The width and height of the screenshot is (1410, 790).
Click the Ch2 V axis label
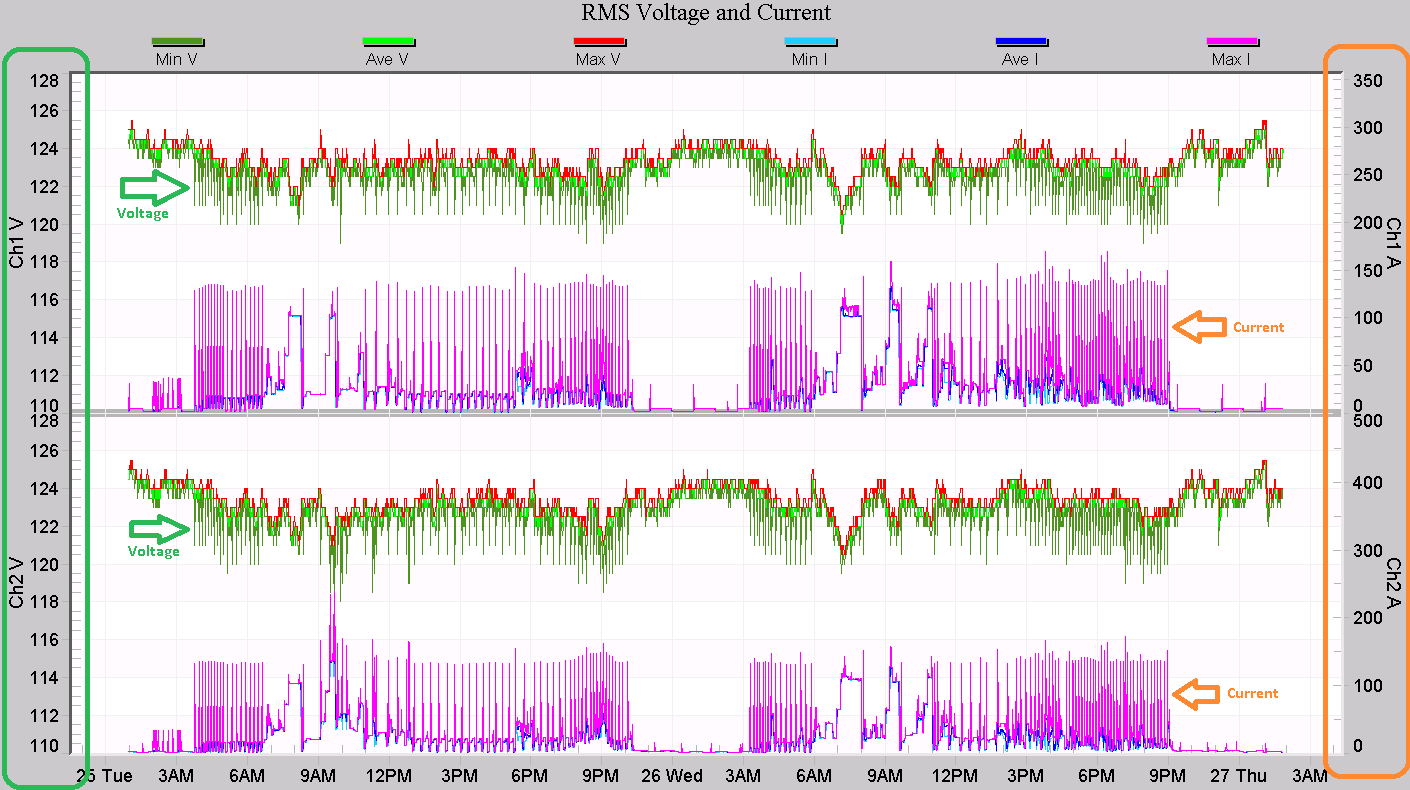tap(17, 582)
